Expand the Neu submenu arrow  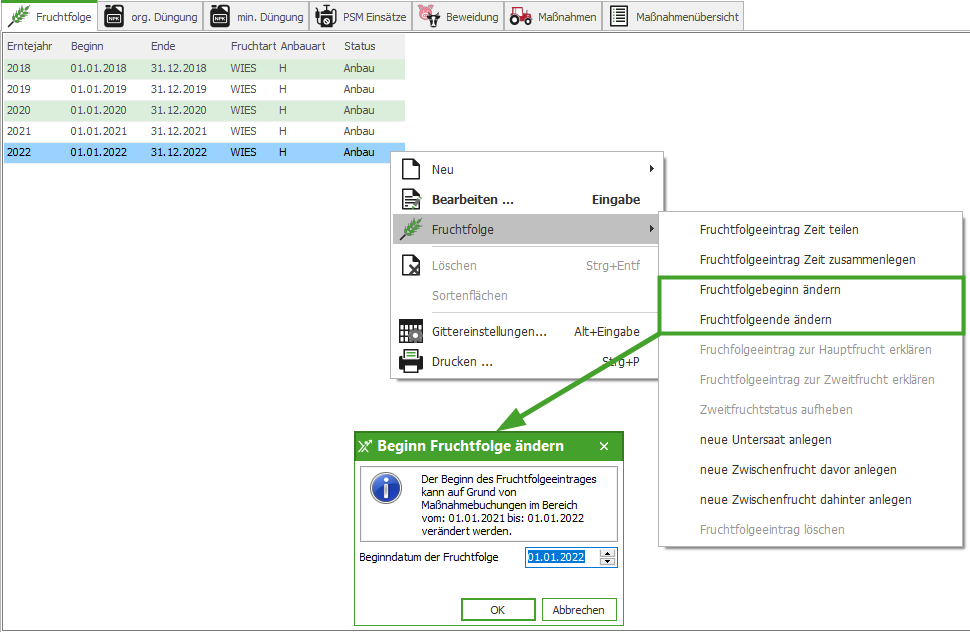[652, 169]
